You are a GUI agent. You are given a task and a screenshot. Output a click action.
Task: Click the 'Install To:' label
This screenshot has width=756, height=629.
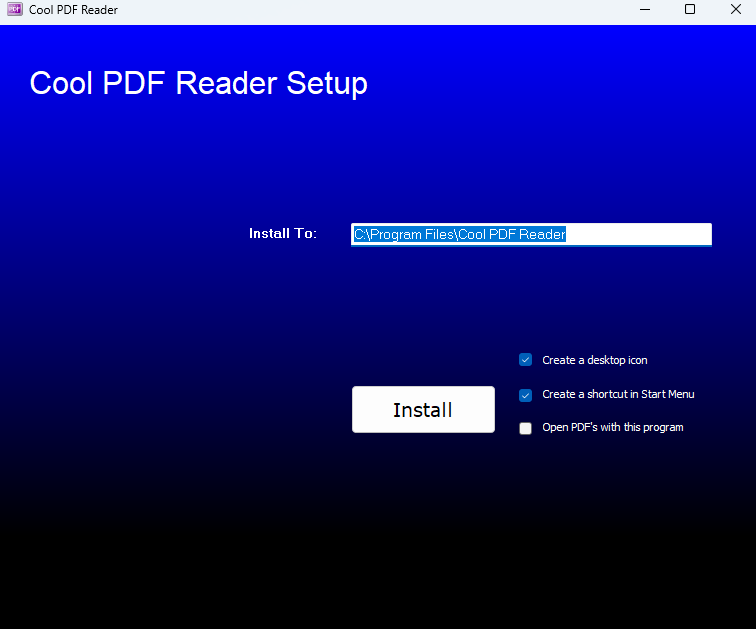[283, 233]
